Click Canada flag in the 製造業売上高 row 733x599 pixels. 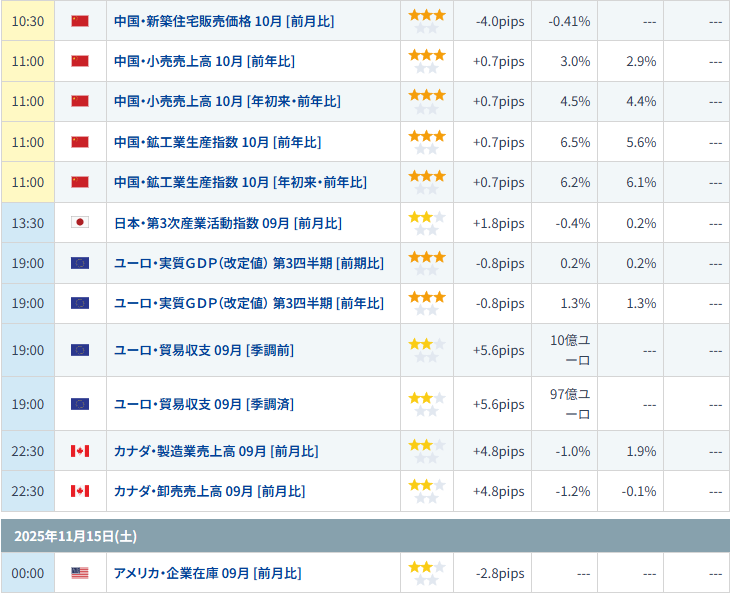point(80,451)
